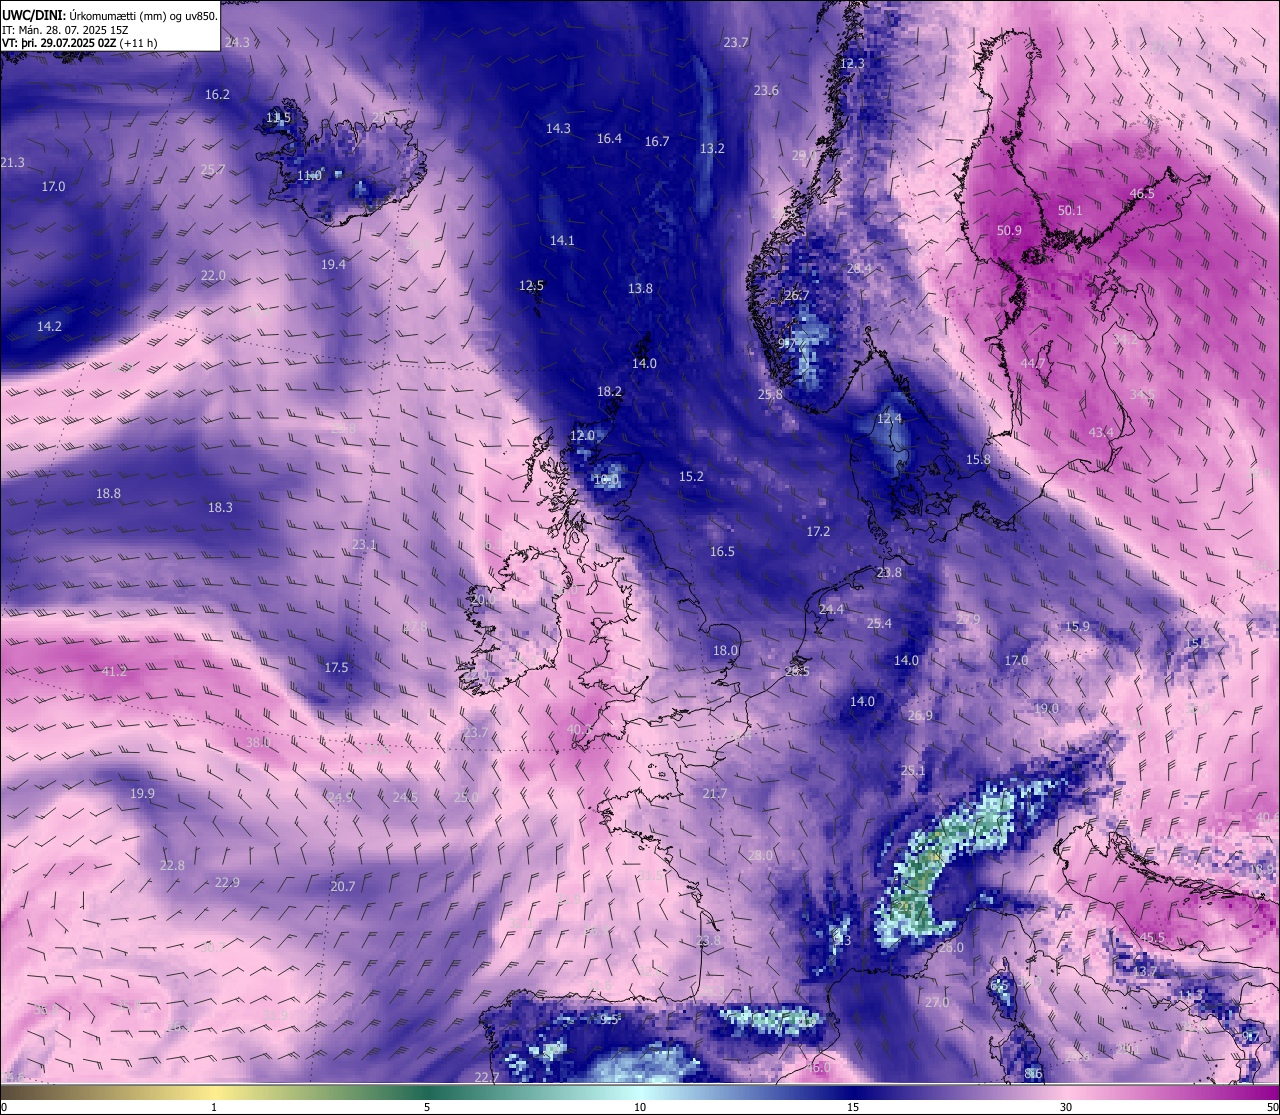Click the 16.4 value on the map
This screenshot has height=1115, width=1280.
(x=609, y=139)
